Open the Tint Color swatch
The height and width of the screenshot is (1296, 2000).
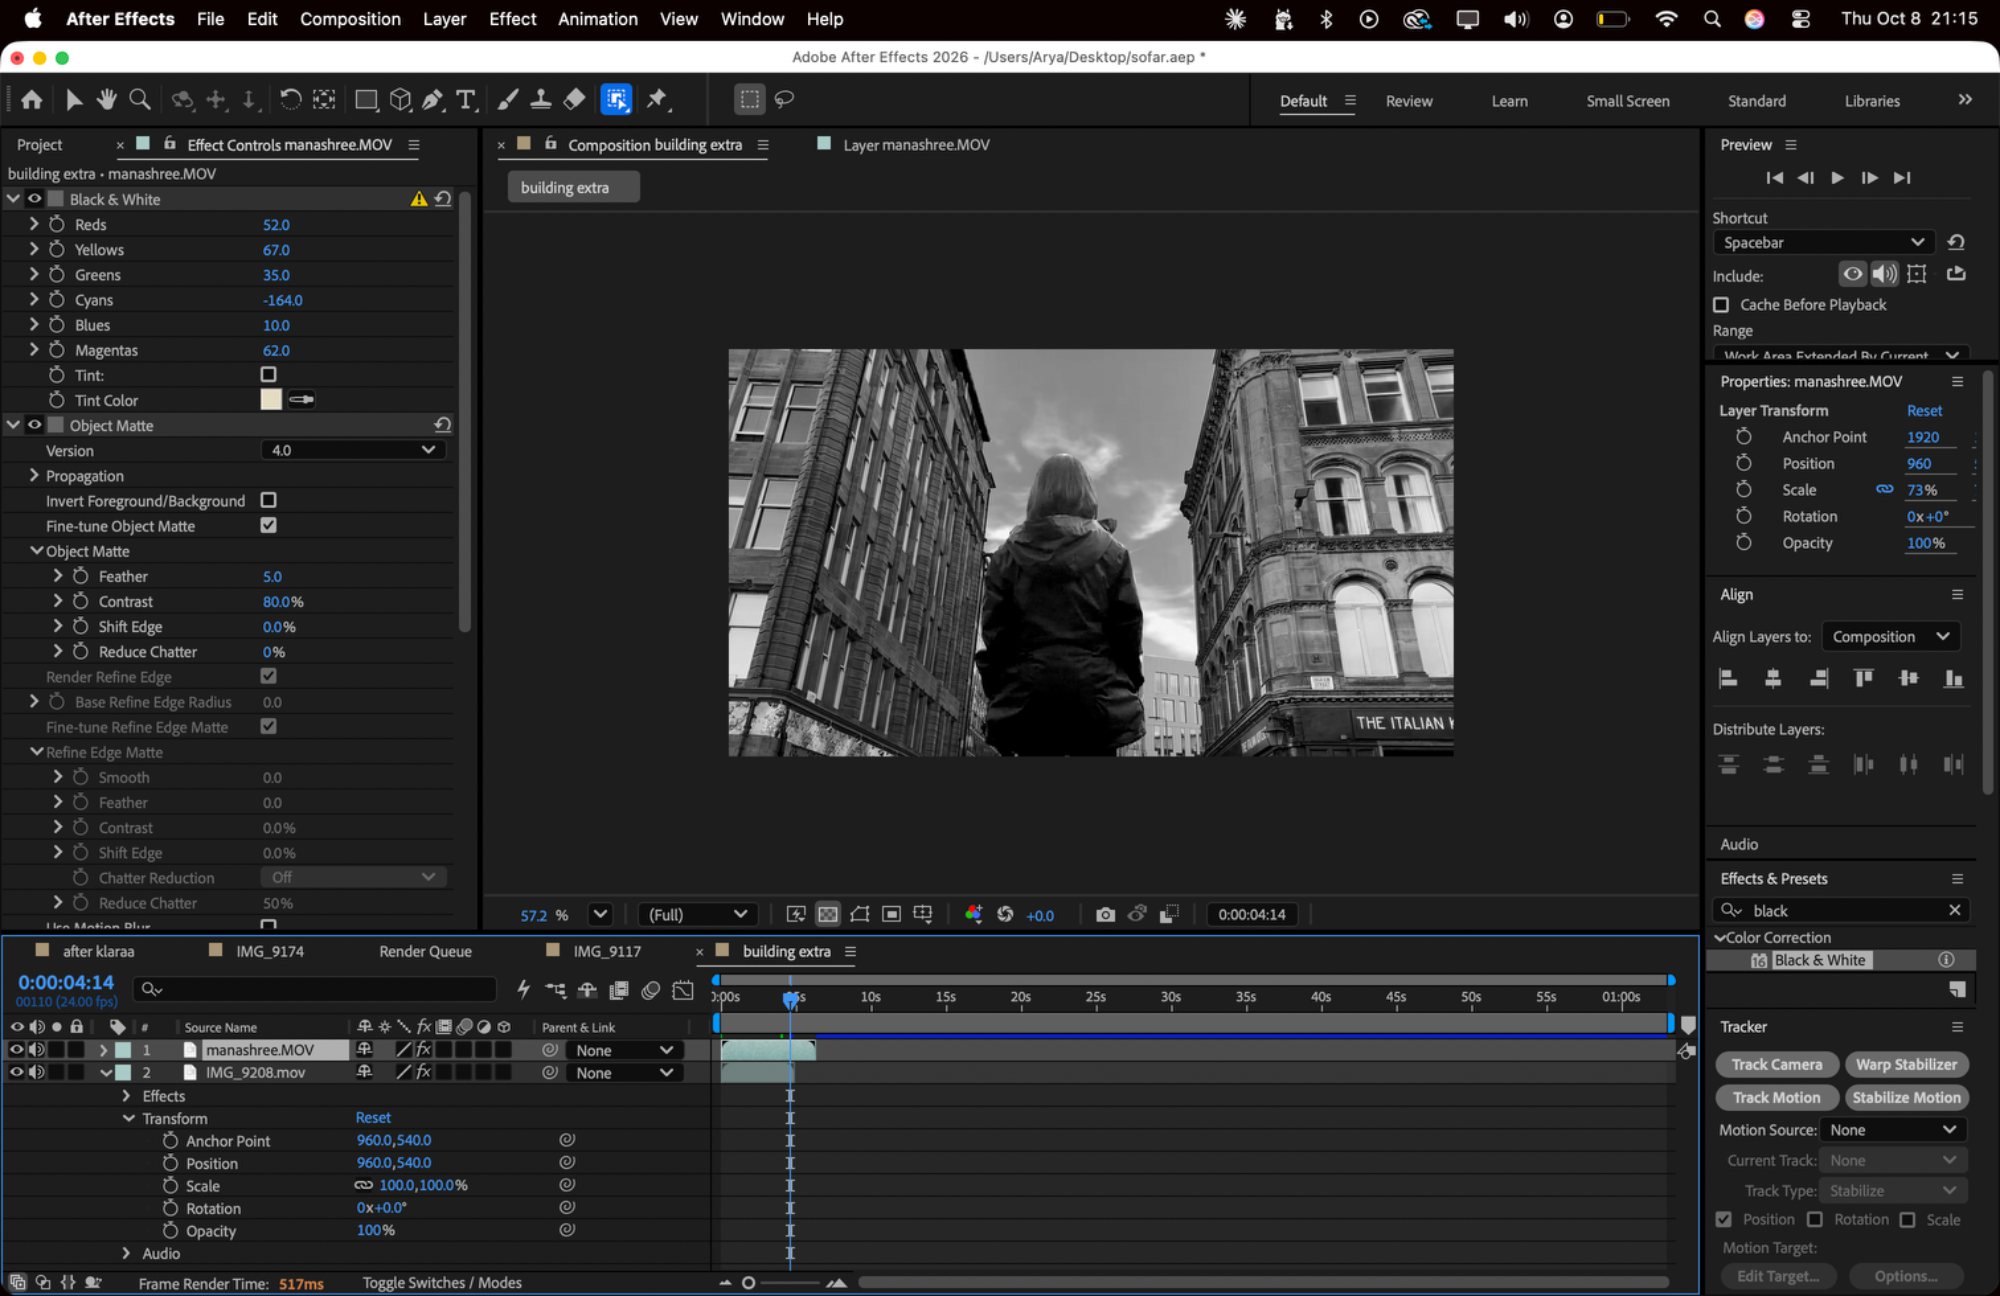tap(271, 400)
